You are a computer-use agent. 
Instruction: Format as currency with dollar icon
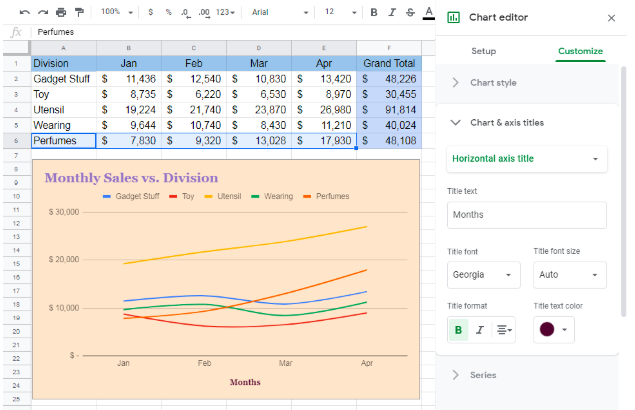[151, 12]
